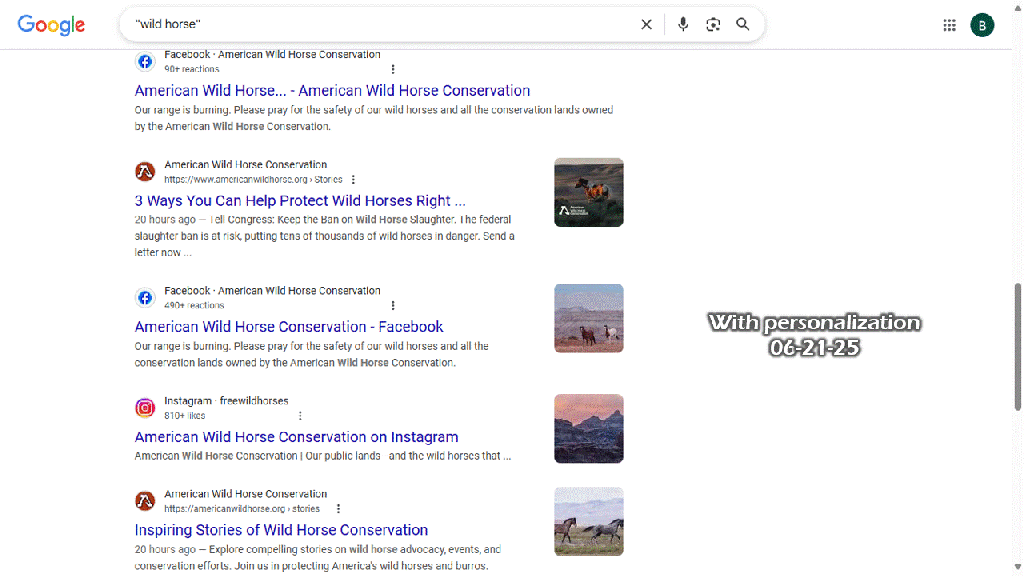Open '3 Ways You Can Help Protect Wild Horses' link

[300, 201]
